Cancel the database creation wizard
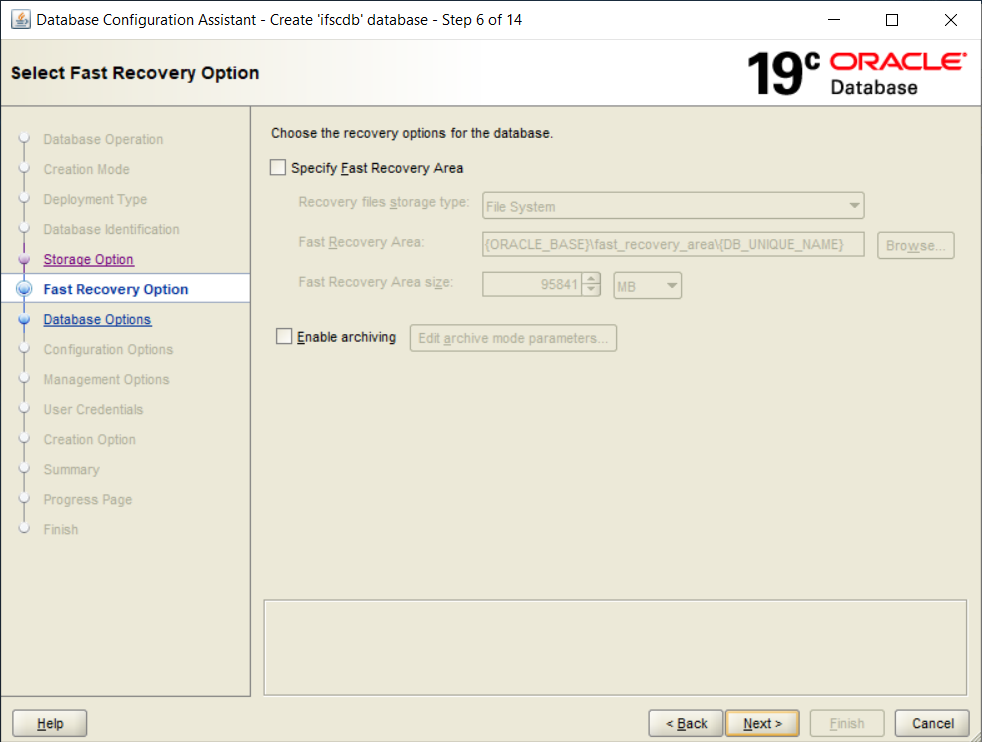Screen dimensions: 982x742 coord(932,723)
